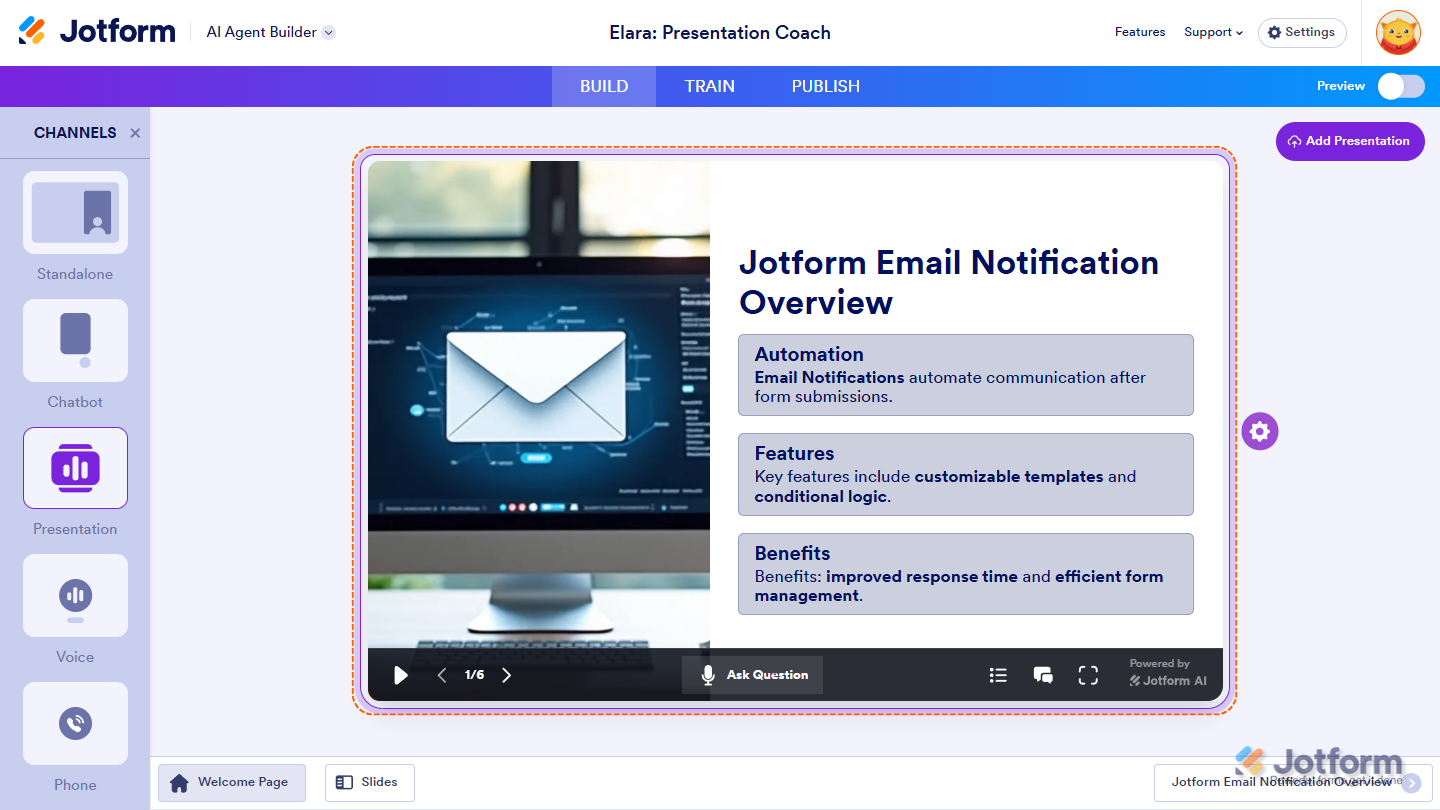Image resolution: width=1440 pixels, height=810 pixels.
Task: Click the Add Presentation button
Action: tap(1350, 141)
